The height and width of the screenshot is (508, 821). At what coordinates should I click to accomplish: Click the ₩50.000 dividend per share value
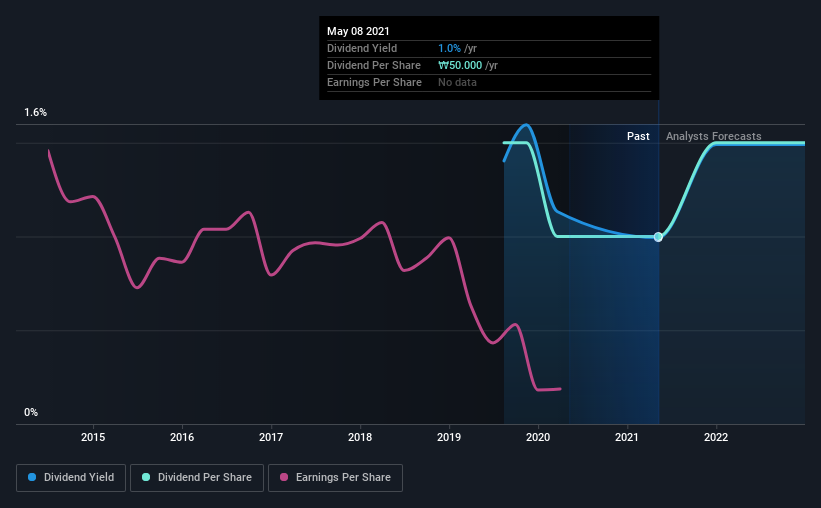pos(460,65)
